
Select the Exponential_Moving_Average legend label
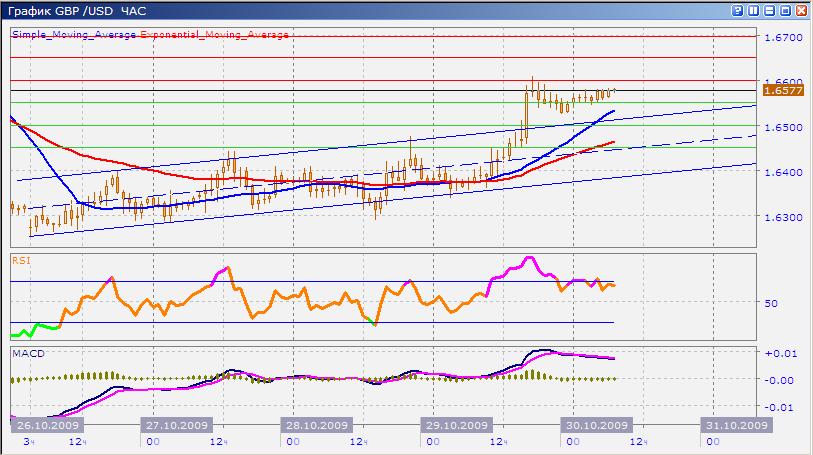[215, 35]
